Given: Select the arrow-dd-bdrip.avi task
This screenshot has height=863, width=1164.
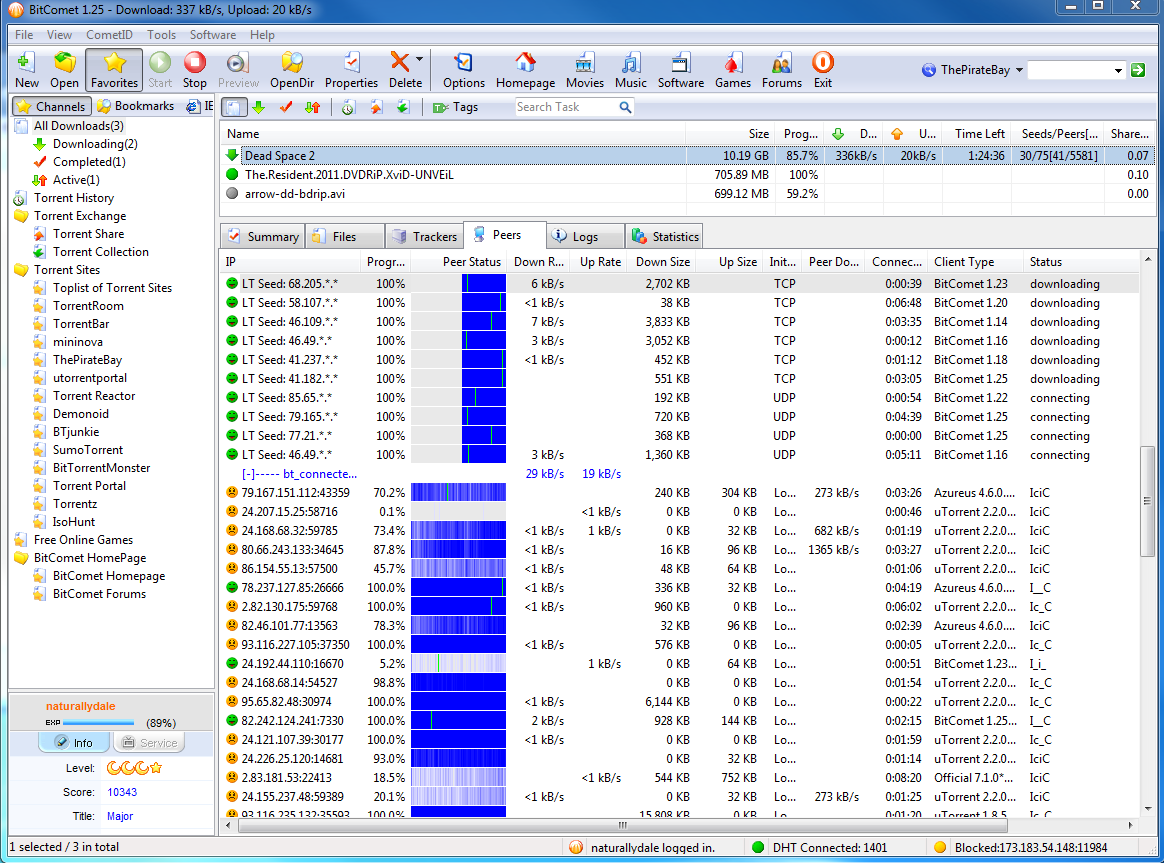Looking at the screenshot, I should click(687, 194).
